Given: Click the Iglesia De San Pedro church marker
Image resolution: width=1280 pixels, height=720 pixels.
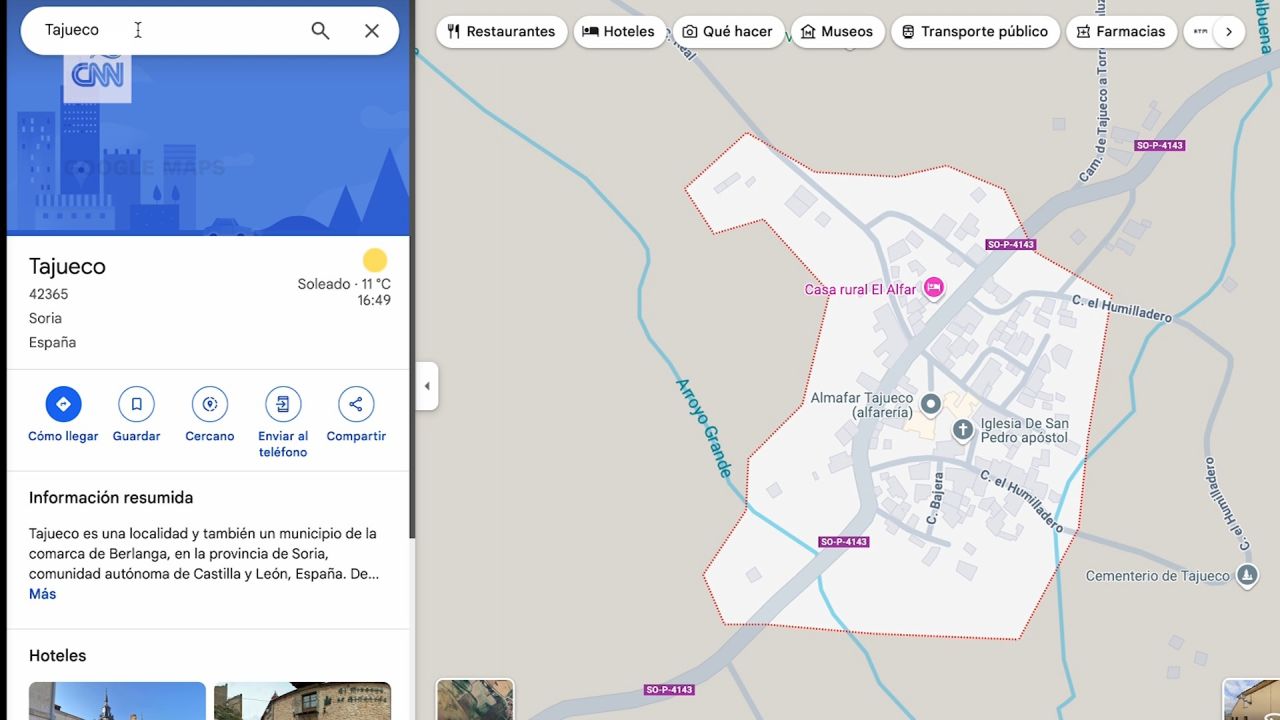Looking at the screenshot, I should click(x=963, y=430).
